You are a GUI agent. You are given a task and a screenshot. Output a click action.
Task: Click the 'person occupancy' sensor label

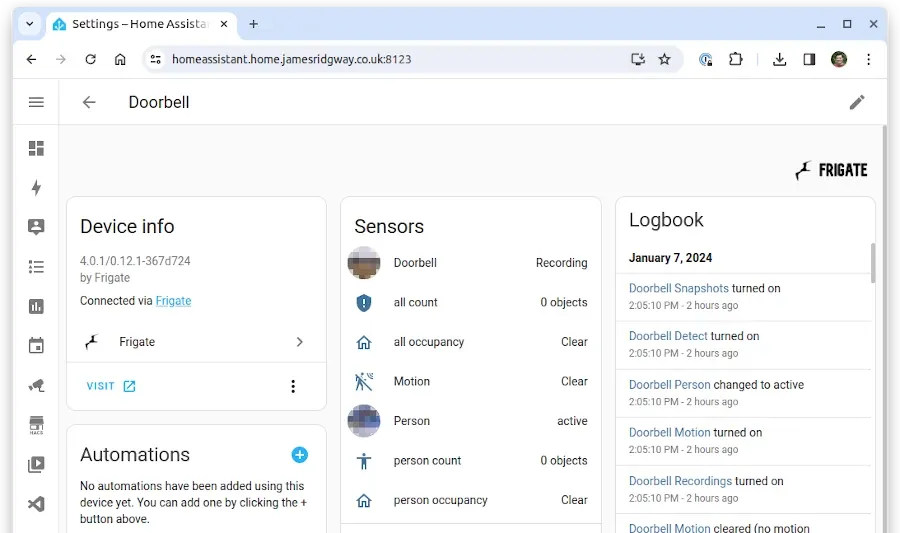[440, 500]
